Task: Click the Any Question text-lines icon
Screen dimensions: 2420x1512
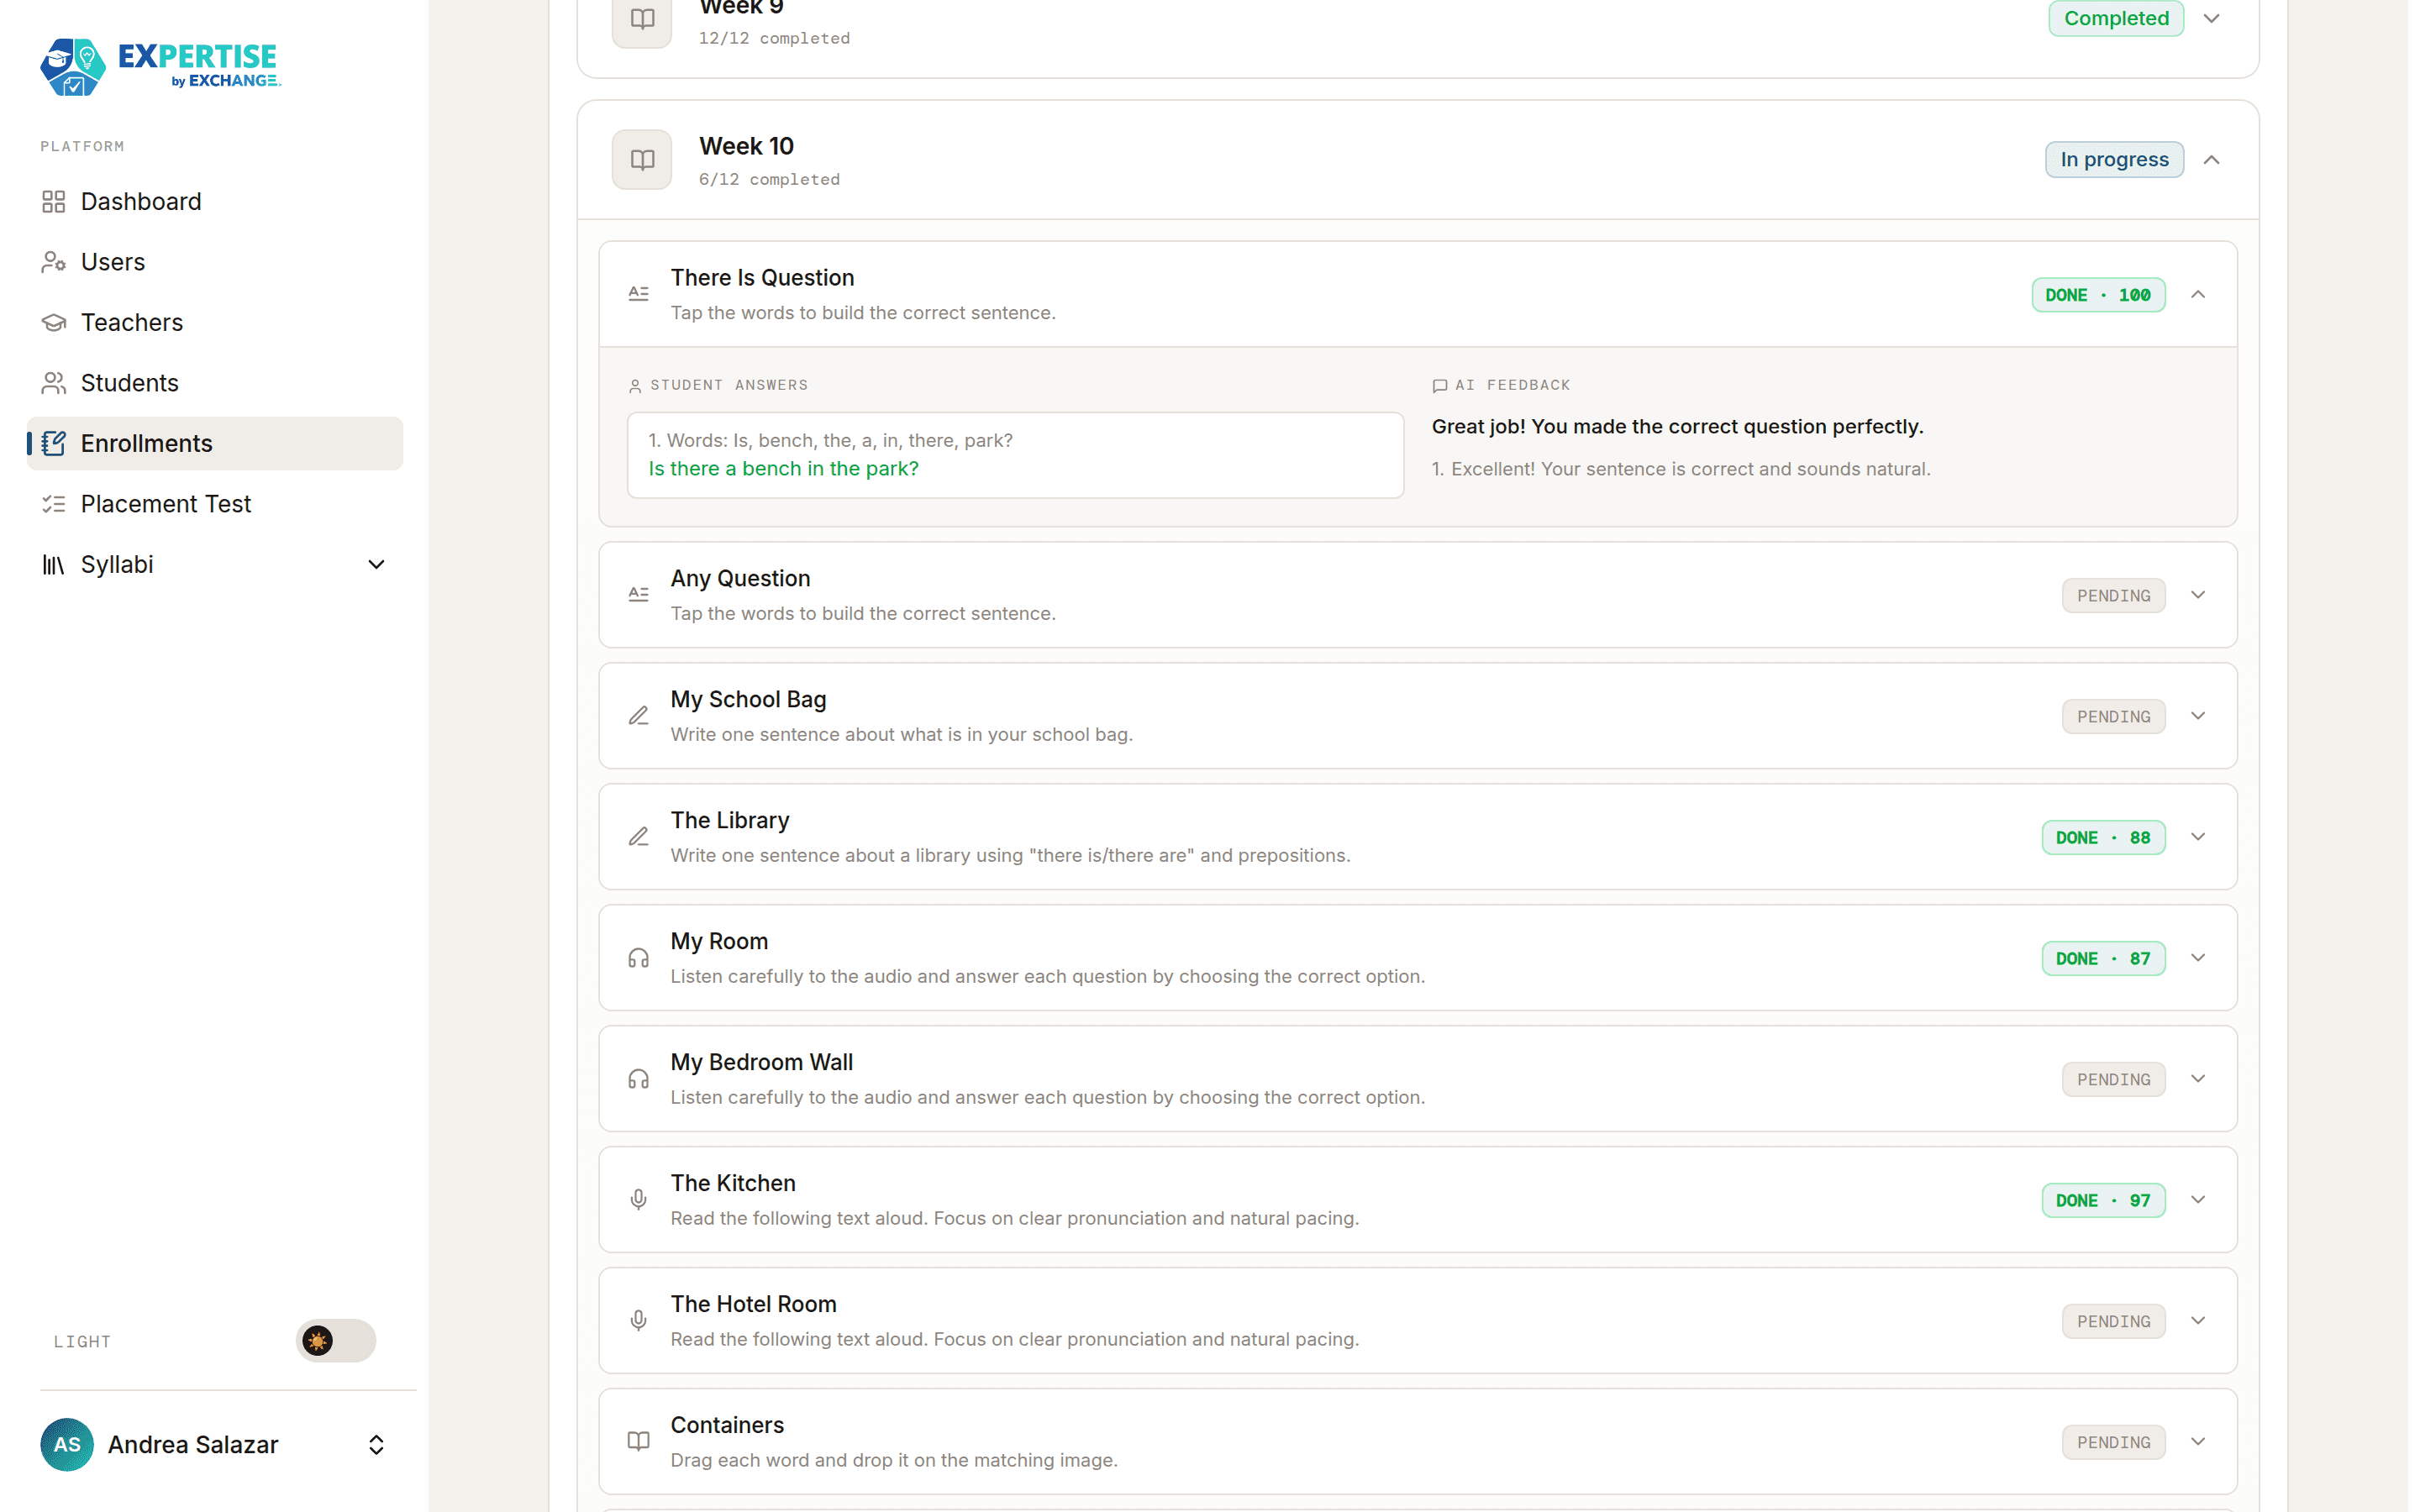Action: point(638,595)
